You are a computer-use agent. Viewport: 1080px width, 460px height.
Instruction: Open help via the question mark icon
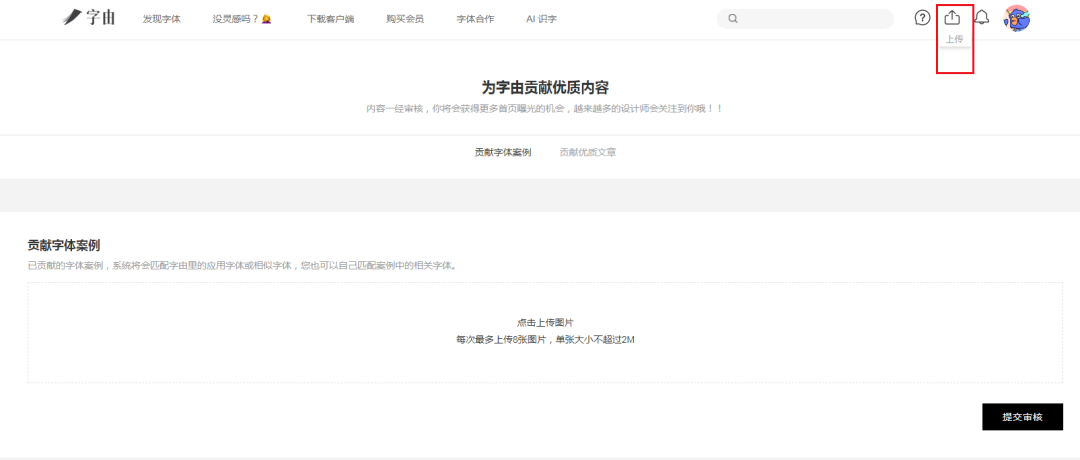[x=922, y=18]
